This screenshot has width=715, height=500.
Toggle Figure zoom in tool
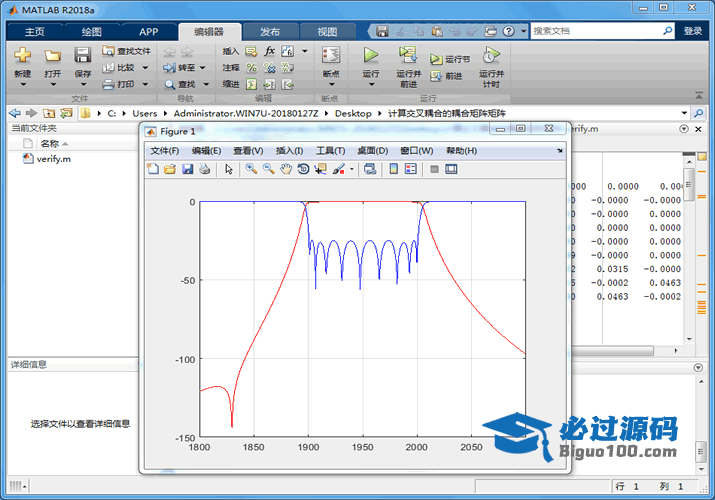(251, 169)
